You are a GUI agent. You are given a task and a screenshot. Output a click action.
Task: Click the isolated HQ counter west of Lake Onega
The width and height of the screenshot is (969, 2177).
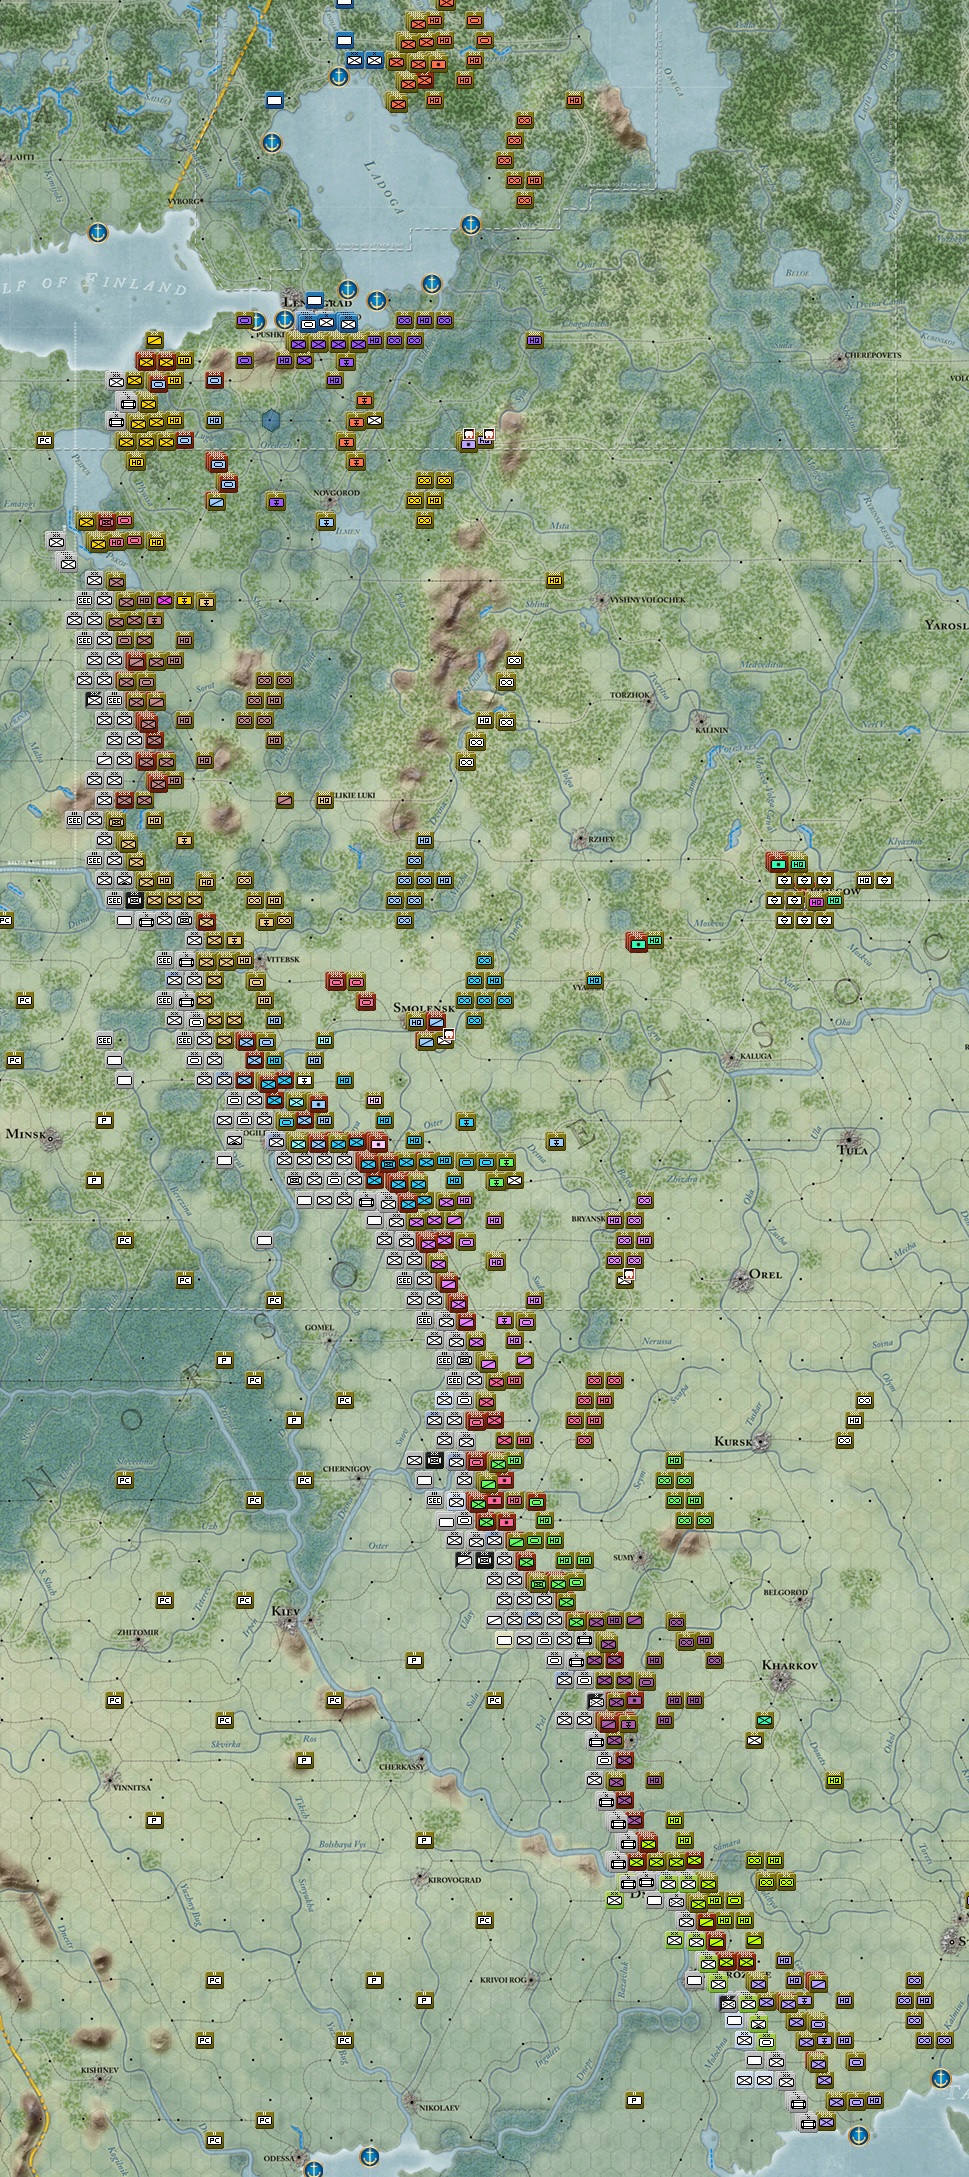tap(575, 100)
